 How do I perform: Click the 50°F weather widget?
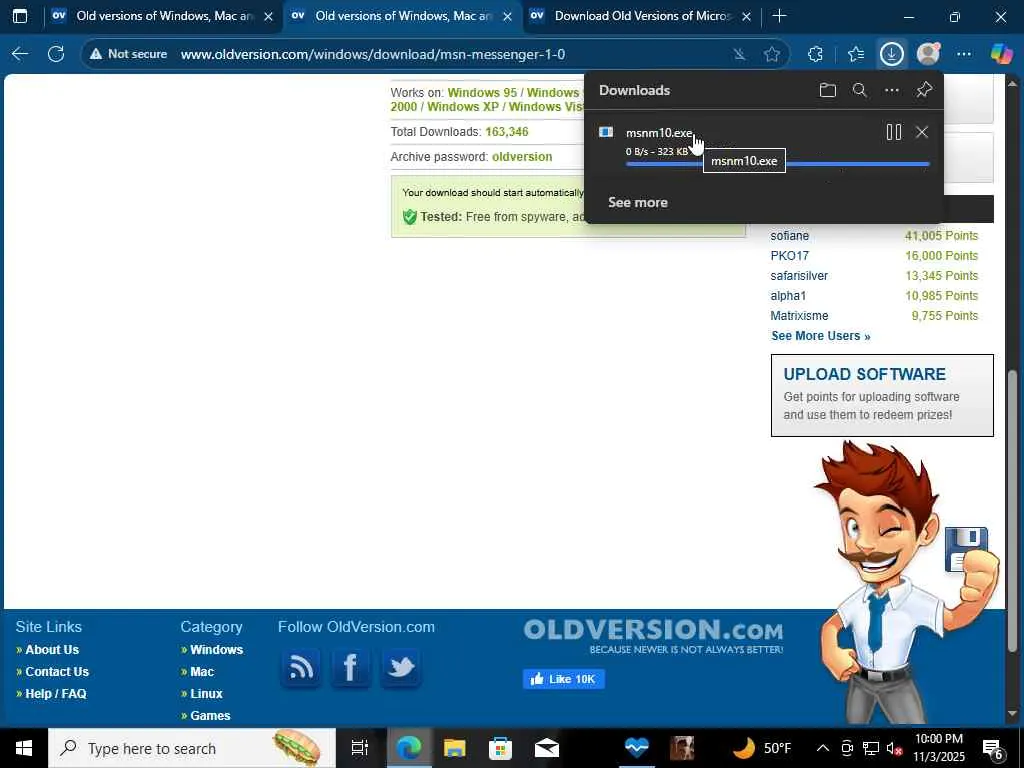761,748
